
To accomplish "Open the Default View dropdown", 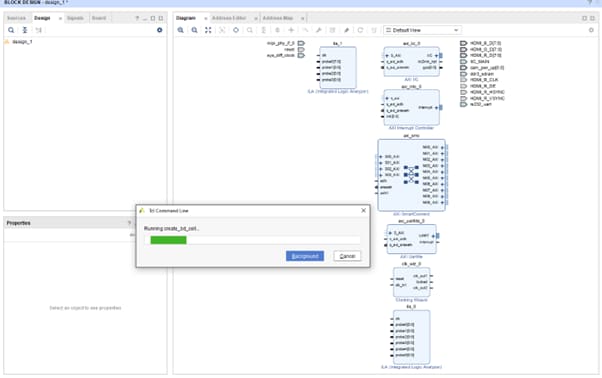I will click(x=422, y=30).
